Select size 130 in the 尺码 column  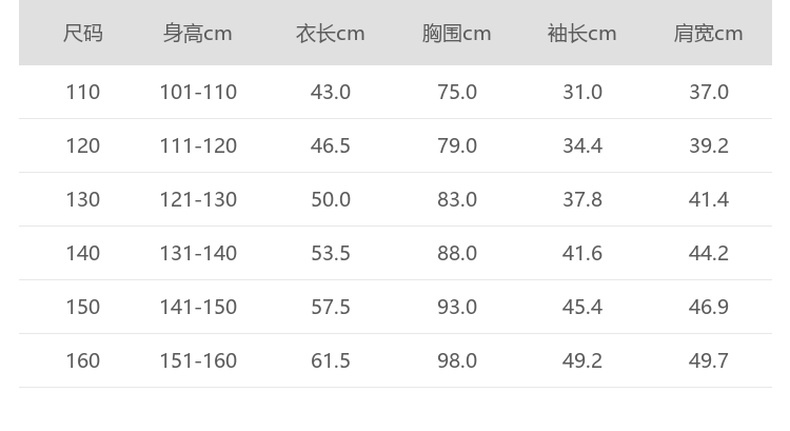pyautogui.click(x=83, y=200)
